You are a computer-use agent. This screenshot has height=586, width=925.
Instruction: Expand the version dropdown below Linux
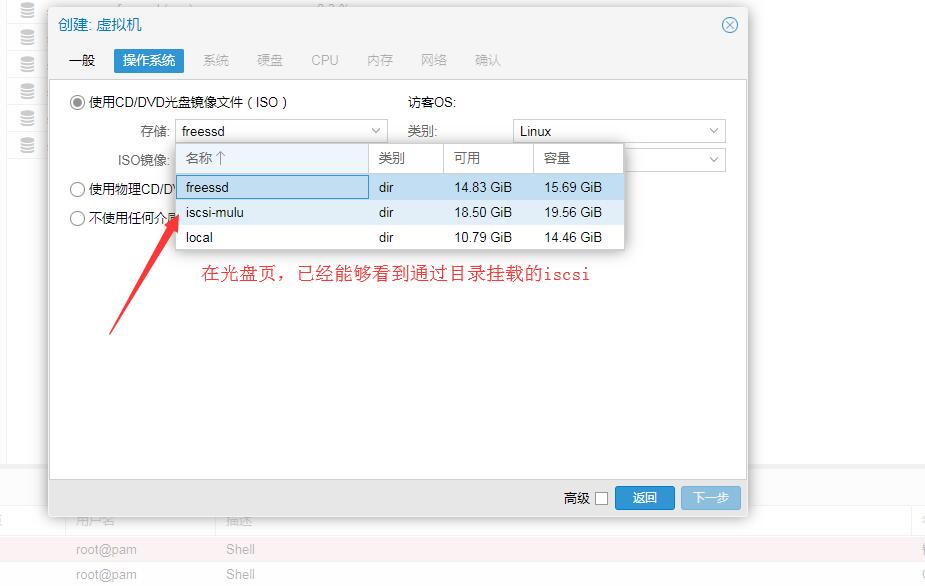(714, 160)
